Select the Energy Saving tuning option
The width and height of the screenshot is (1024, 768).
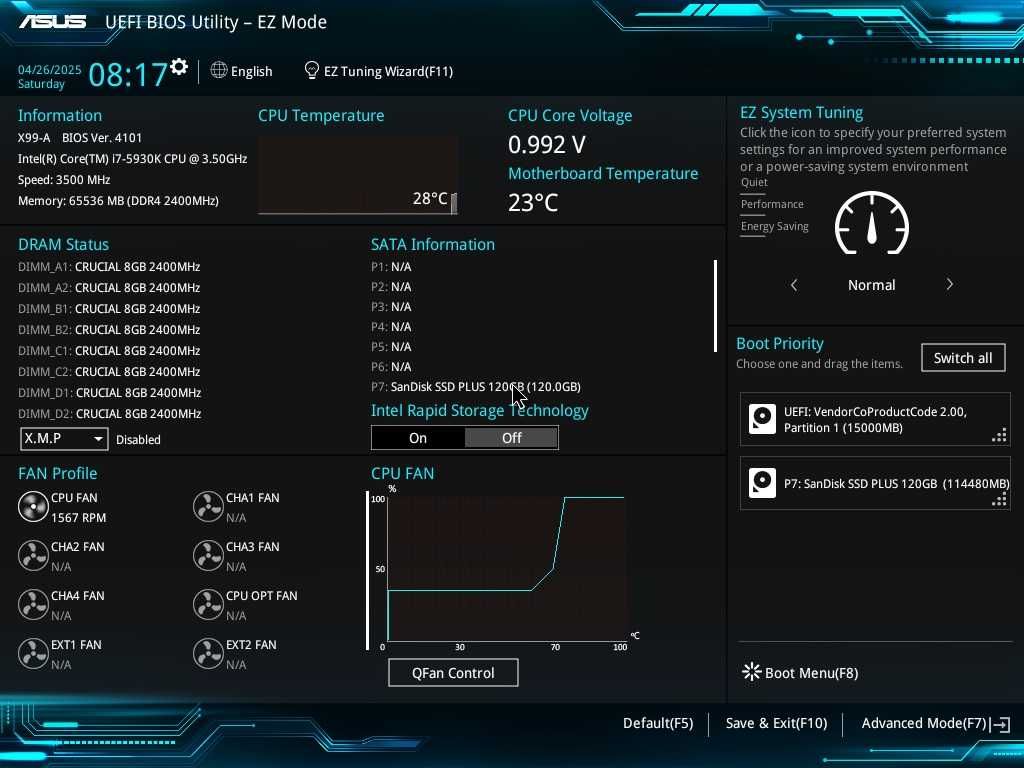point(775,226)
